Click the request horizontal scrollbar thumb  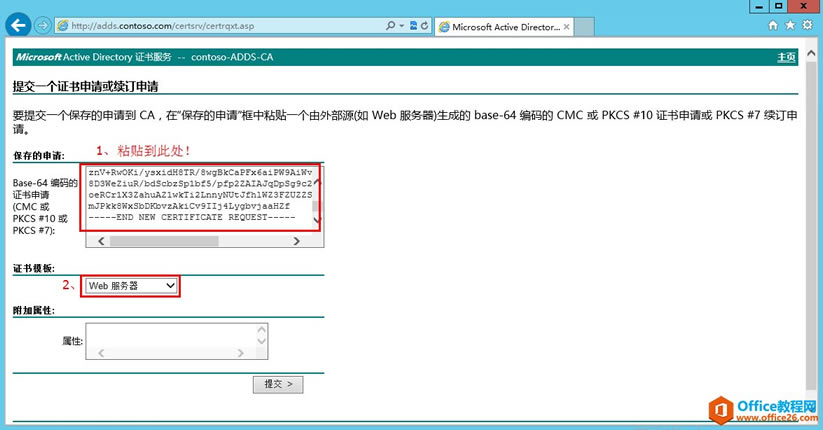tap(164, 241)
